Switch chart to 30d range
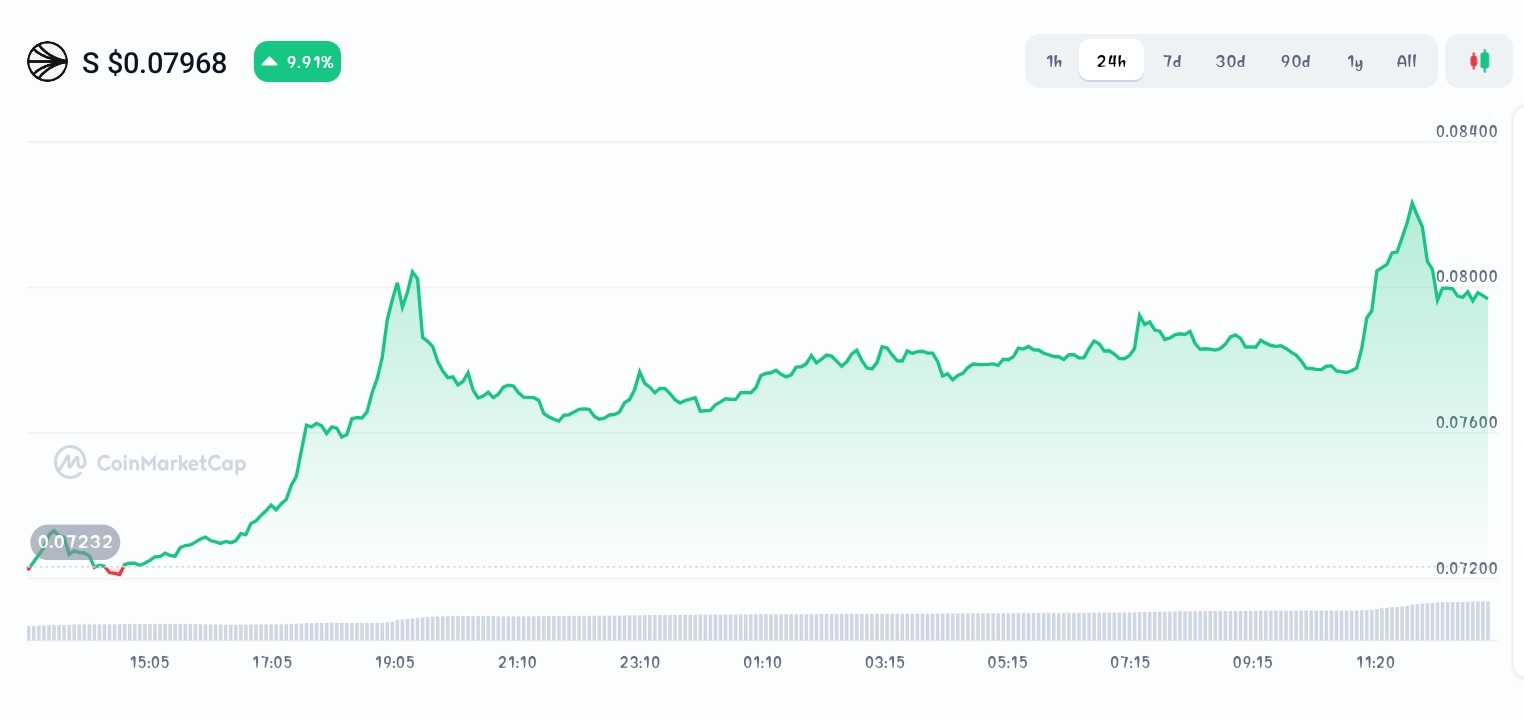1524x720 pixels. (x=1230, y=61)
